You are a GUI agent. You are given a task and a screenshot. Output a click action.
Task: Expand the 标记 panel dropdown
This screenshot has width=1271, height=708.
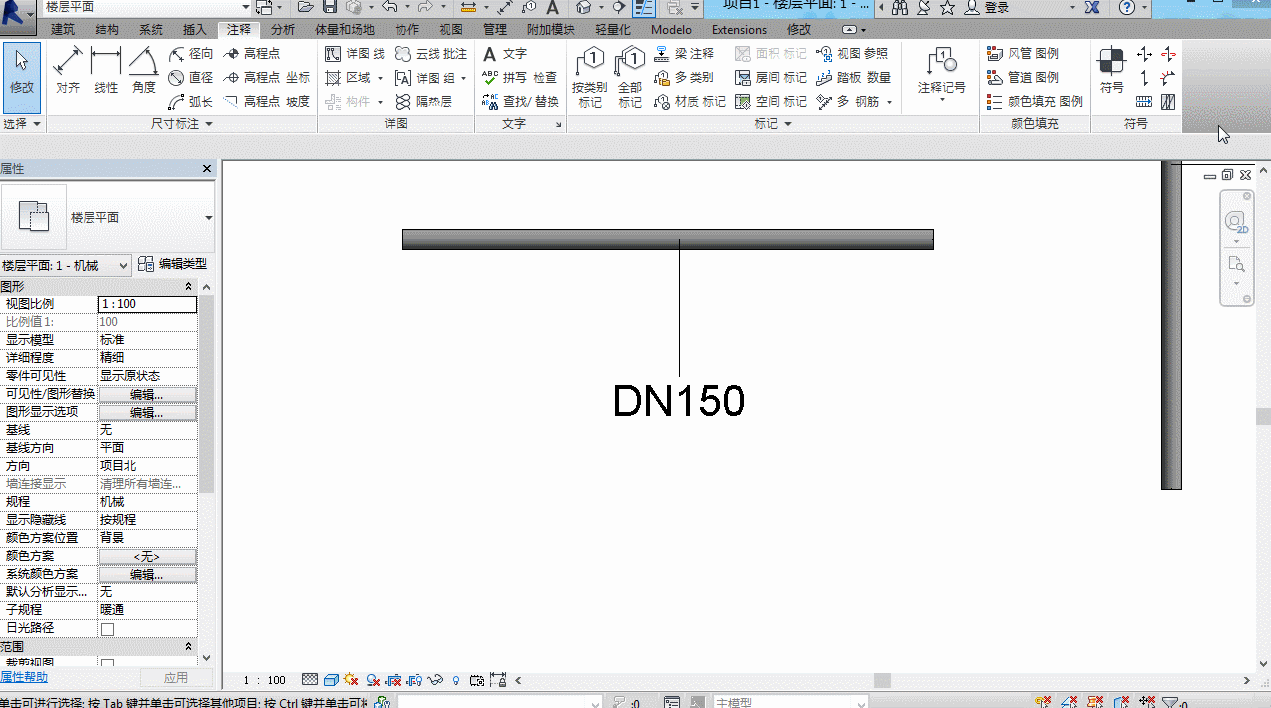tap(773, 124)
